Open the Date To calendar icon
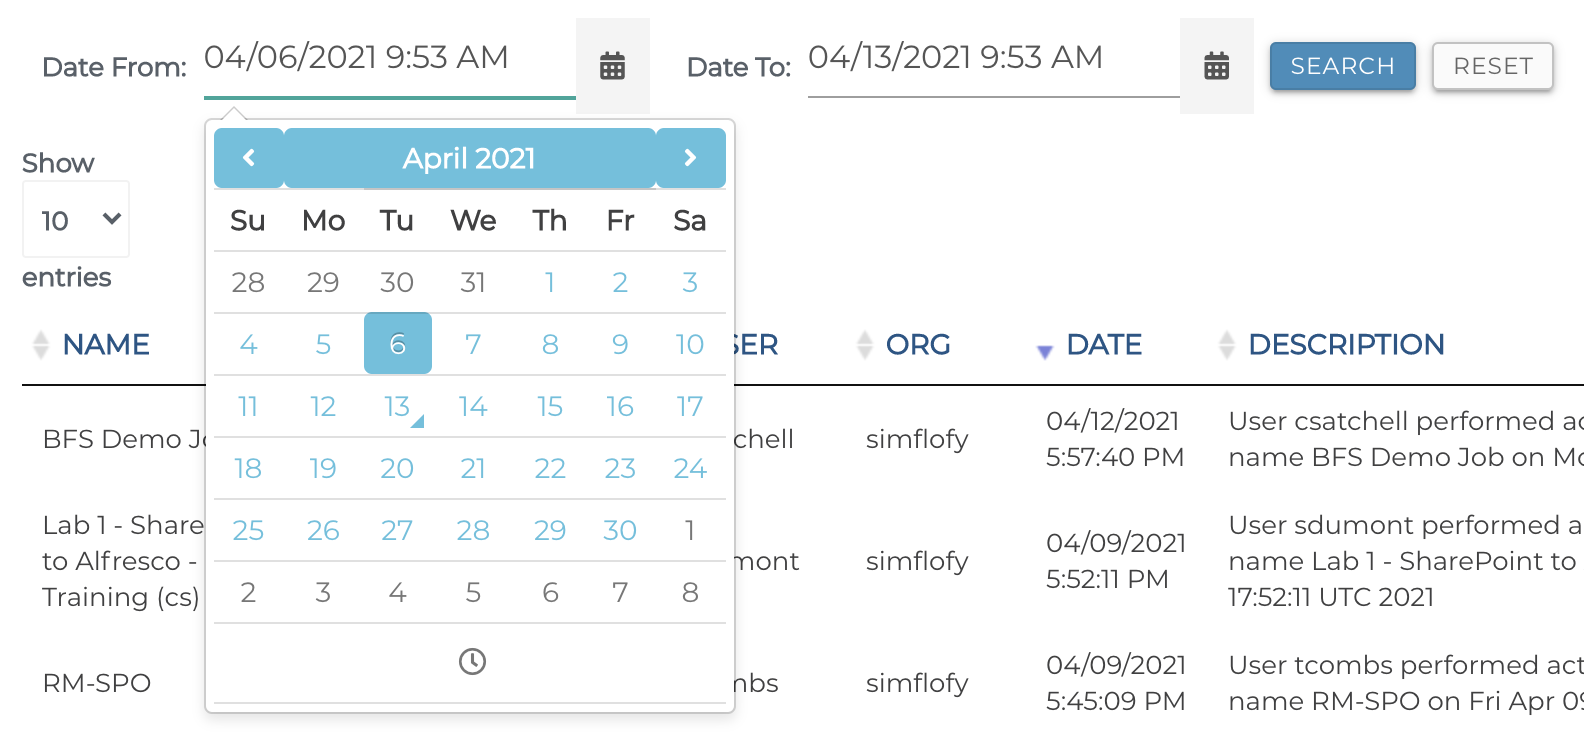This screenshot has height=738, width=1584. pos(1216,66)
